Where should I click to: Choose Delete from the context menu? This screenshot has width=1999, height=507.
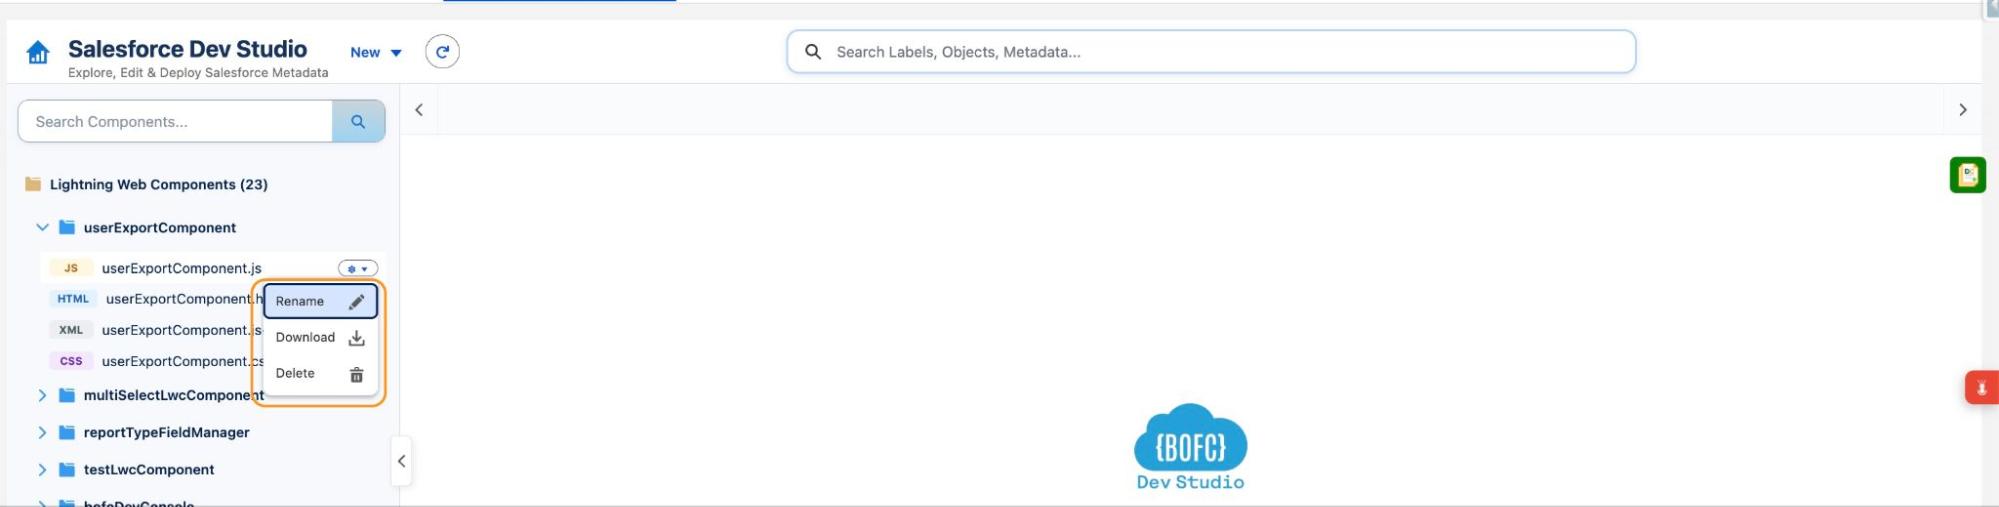pos(320,374)
